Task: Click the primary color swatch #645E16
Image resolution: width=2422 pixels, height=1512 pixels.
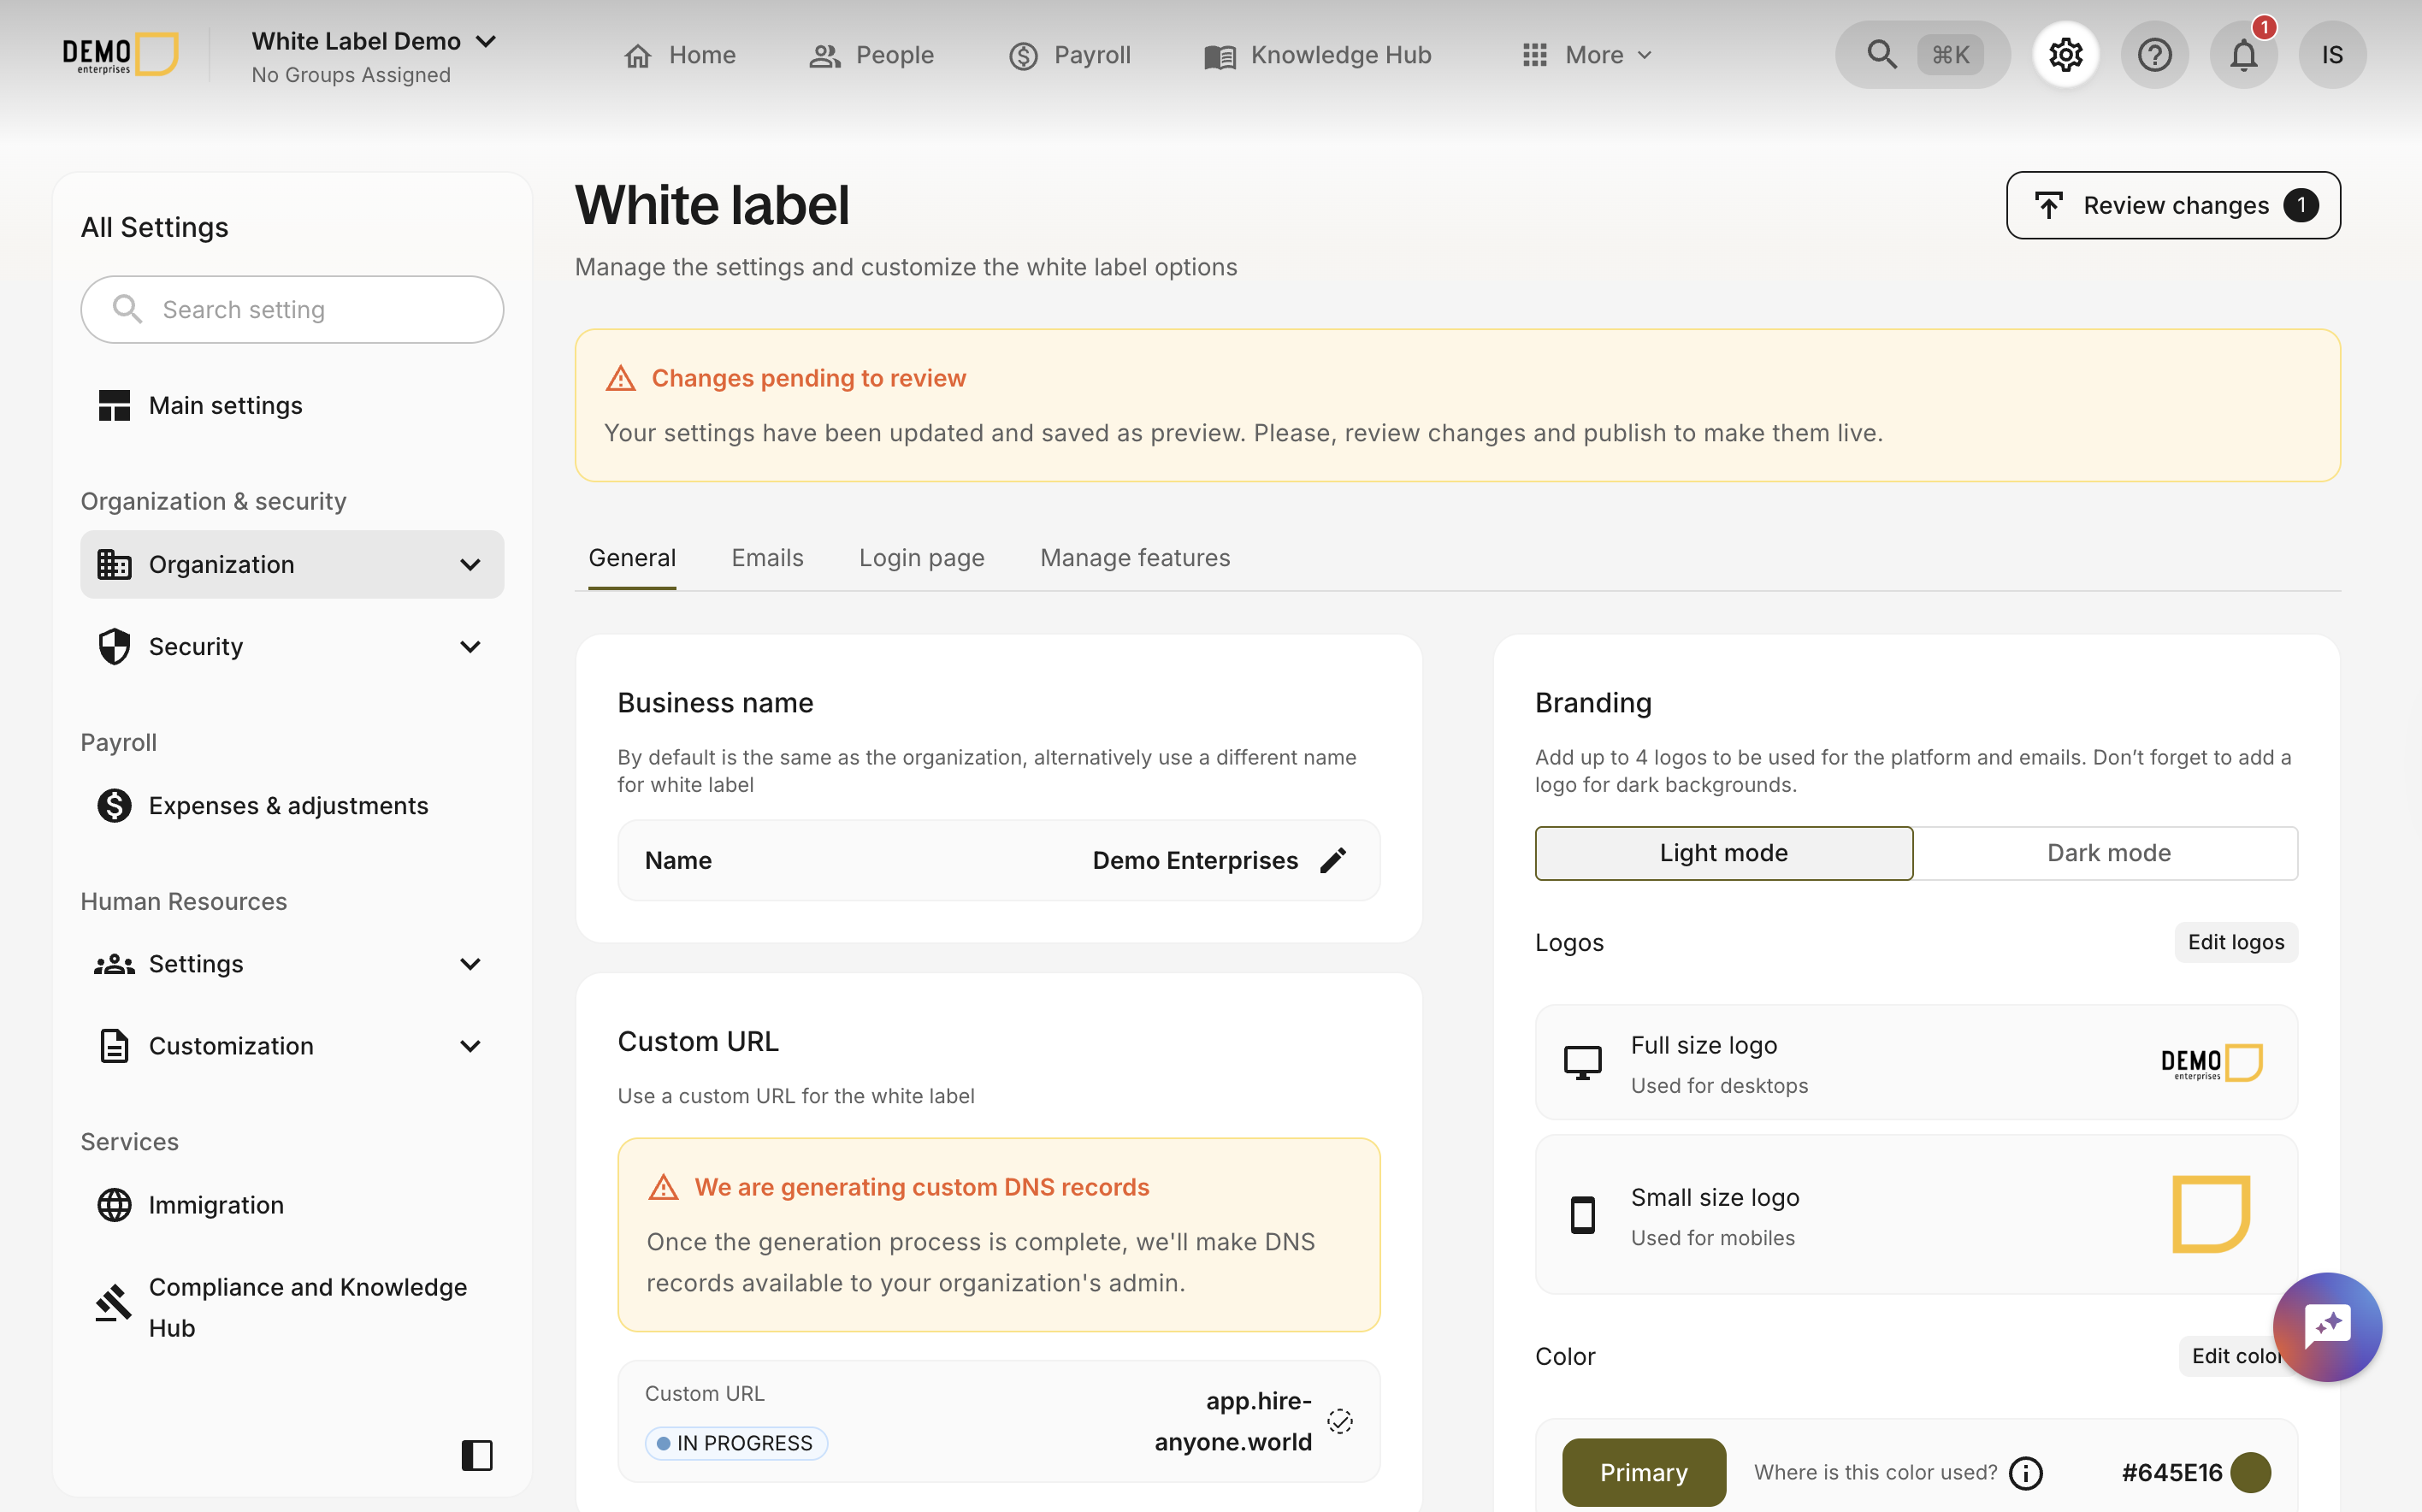Action: 2250,1472
